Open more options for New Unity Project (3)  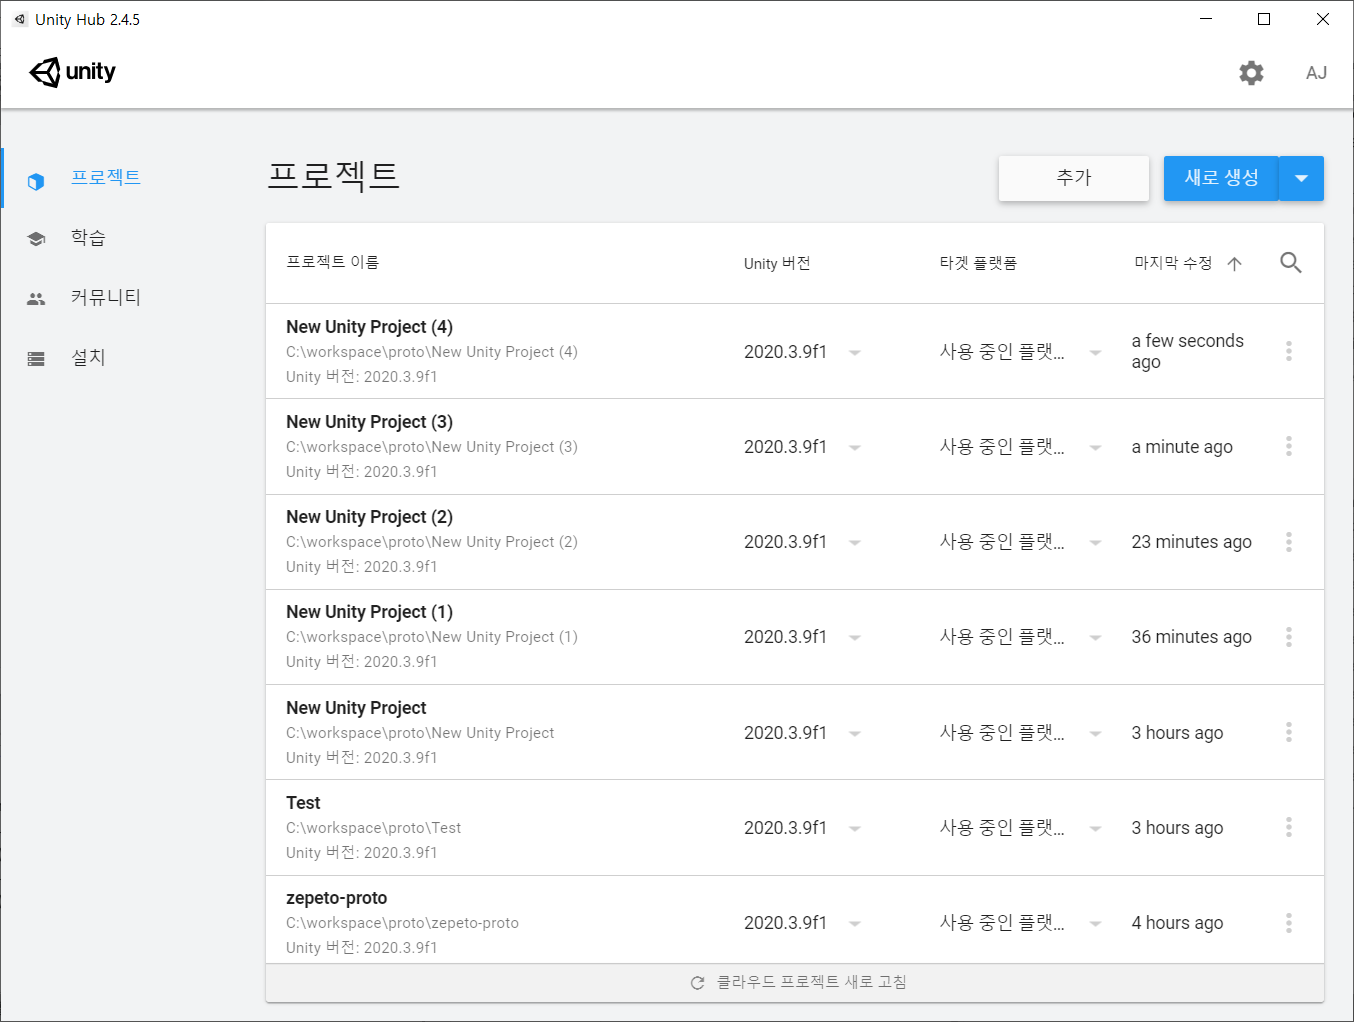click(x=1288, y=446)
